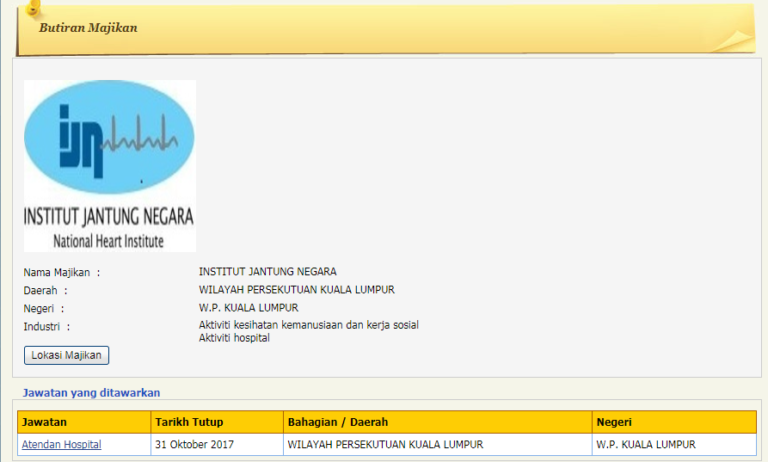Screen dimensions: 768x462
Task: Select the Tarikh Tutup column header
Action: pos(217,422)
